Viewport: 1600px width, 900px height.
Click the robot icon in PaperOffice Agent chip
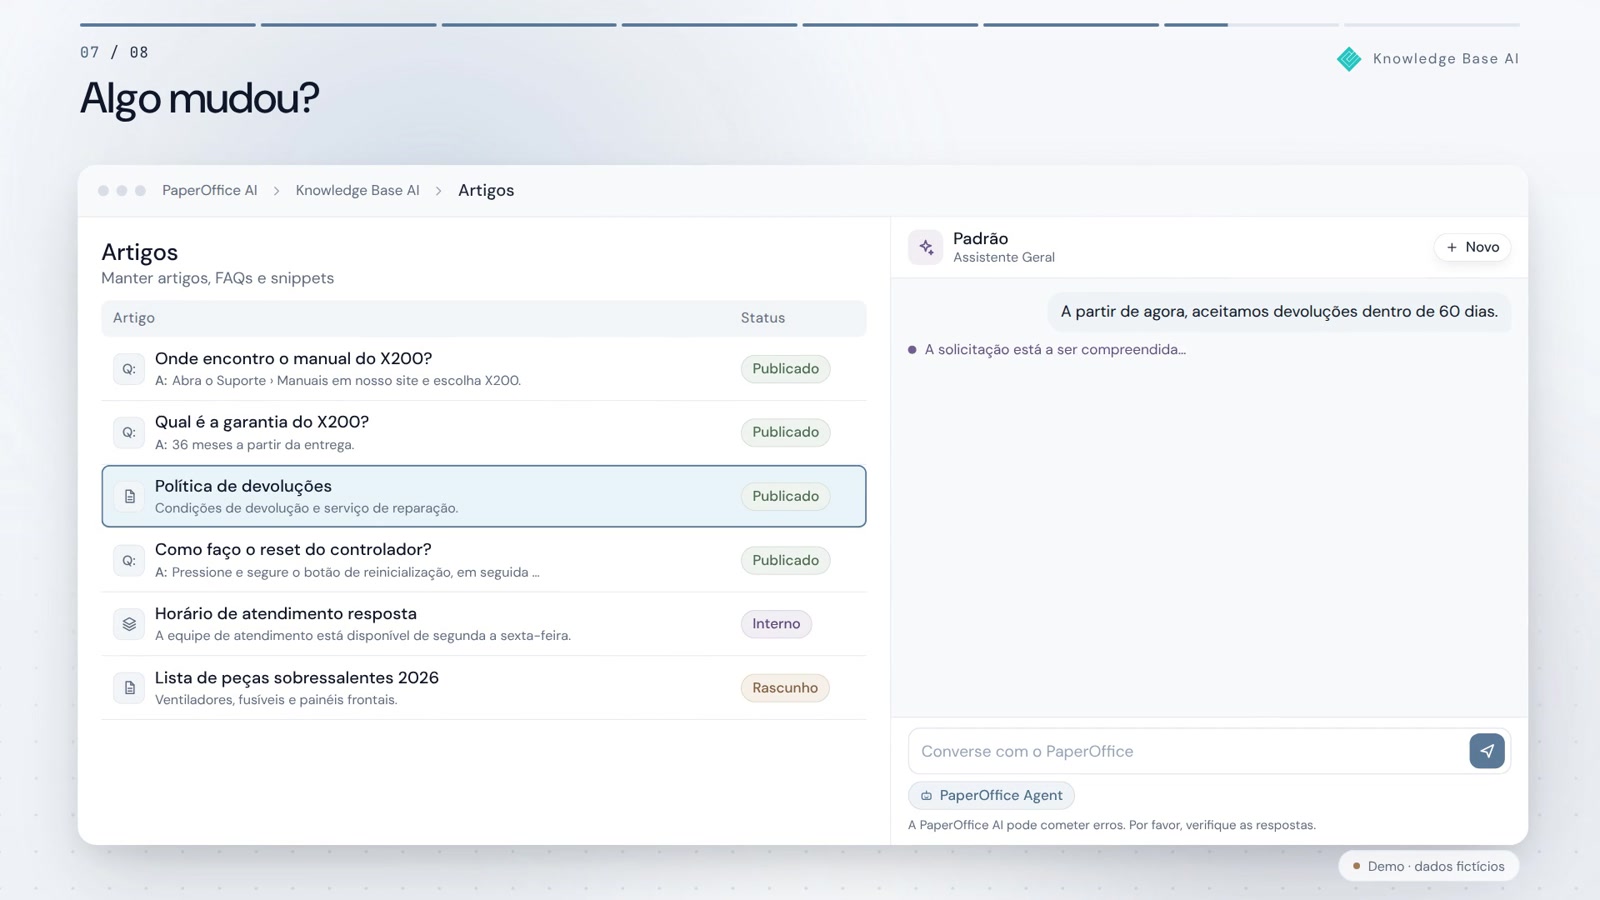point(926,796)
